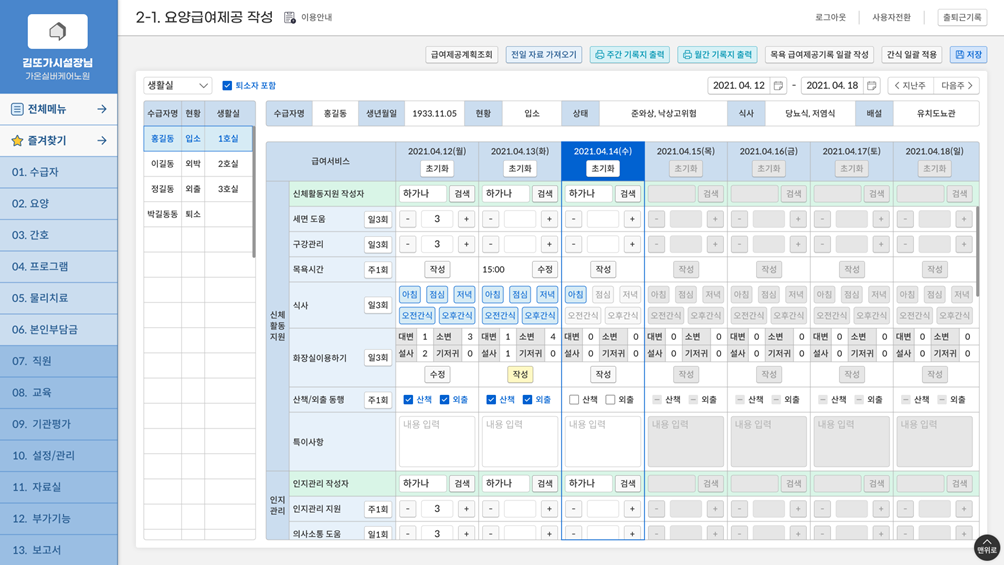Click the table vertical scrollbar

976,252
